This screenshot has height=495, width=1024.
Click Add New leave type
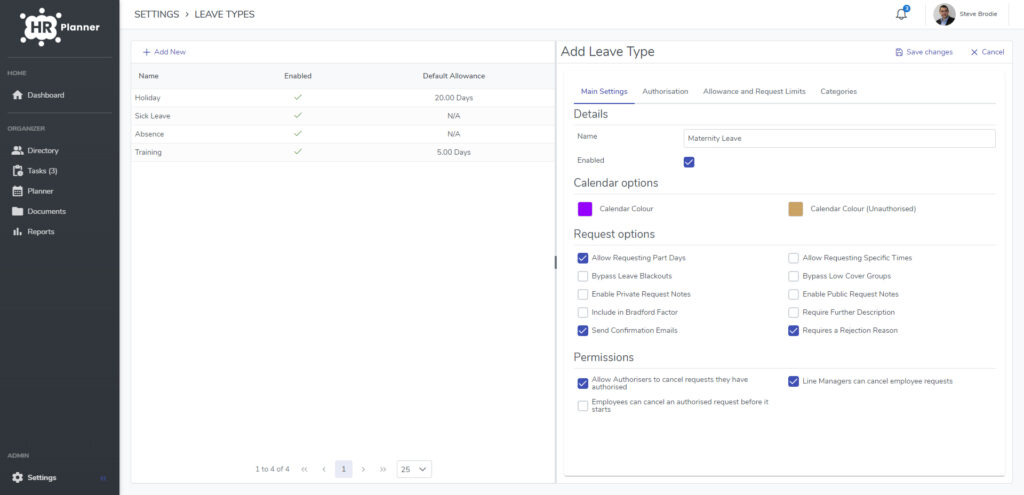(165, 52)
